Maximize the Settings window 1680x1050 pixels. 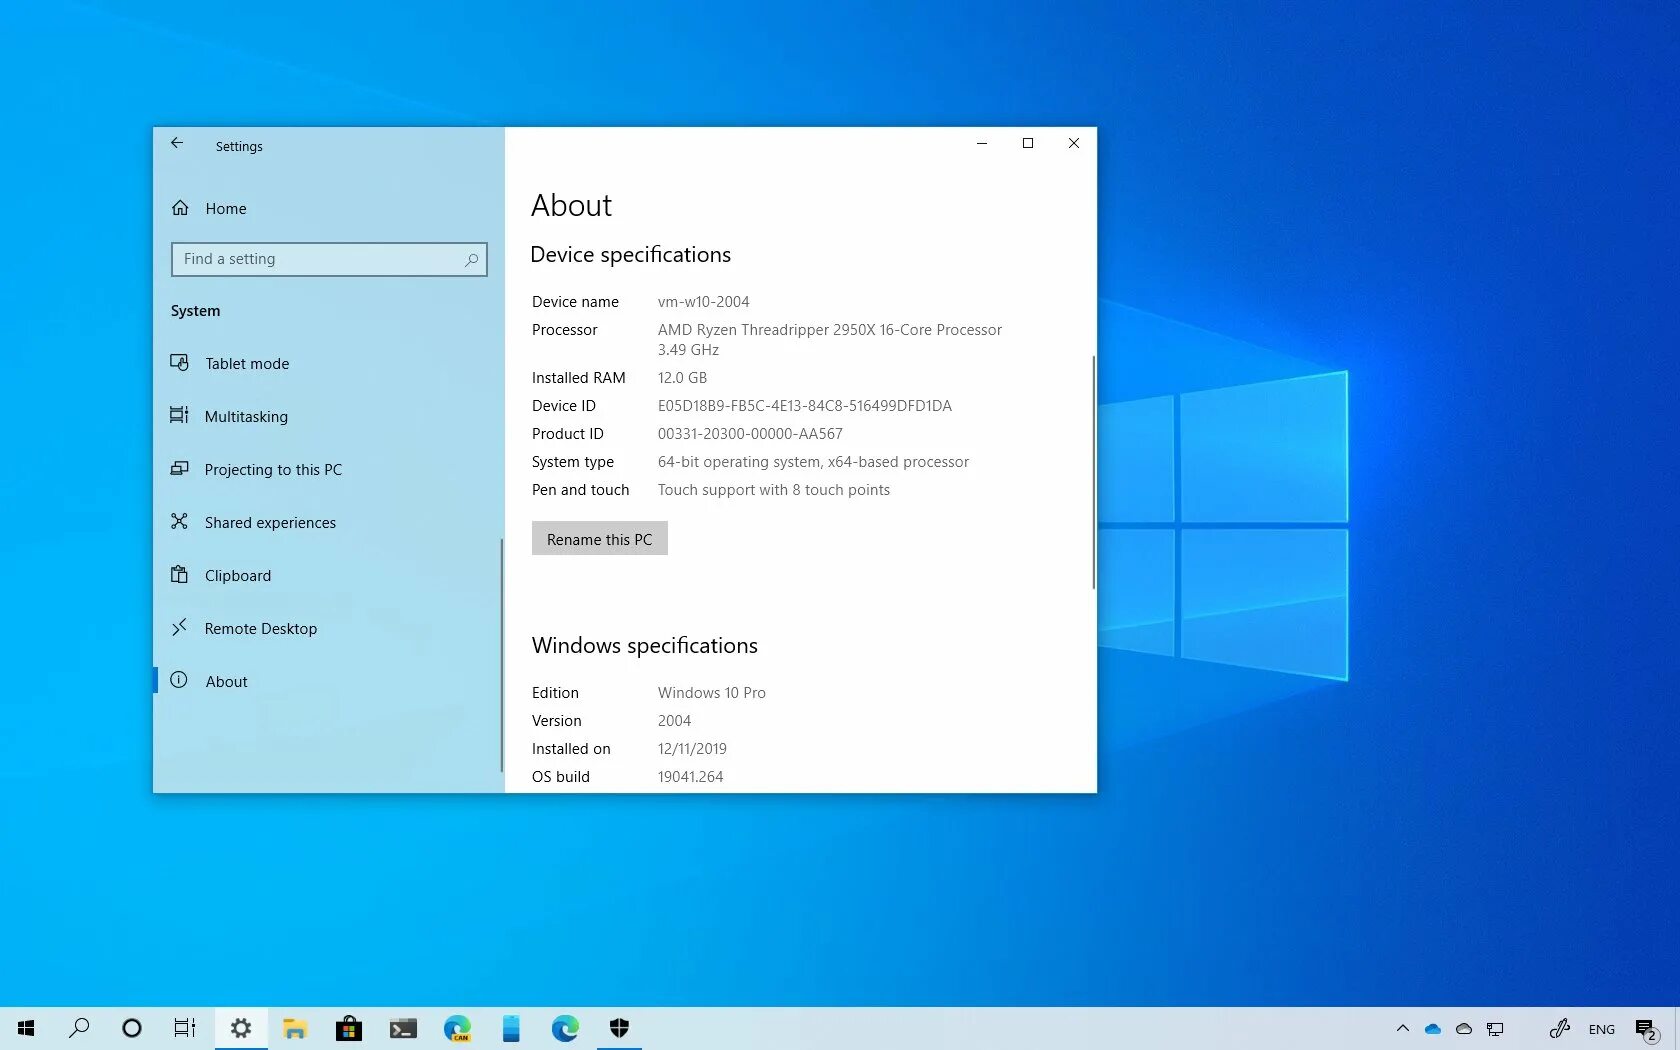tap(1028, 143)
